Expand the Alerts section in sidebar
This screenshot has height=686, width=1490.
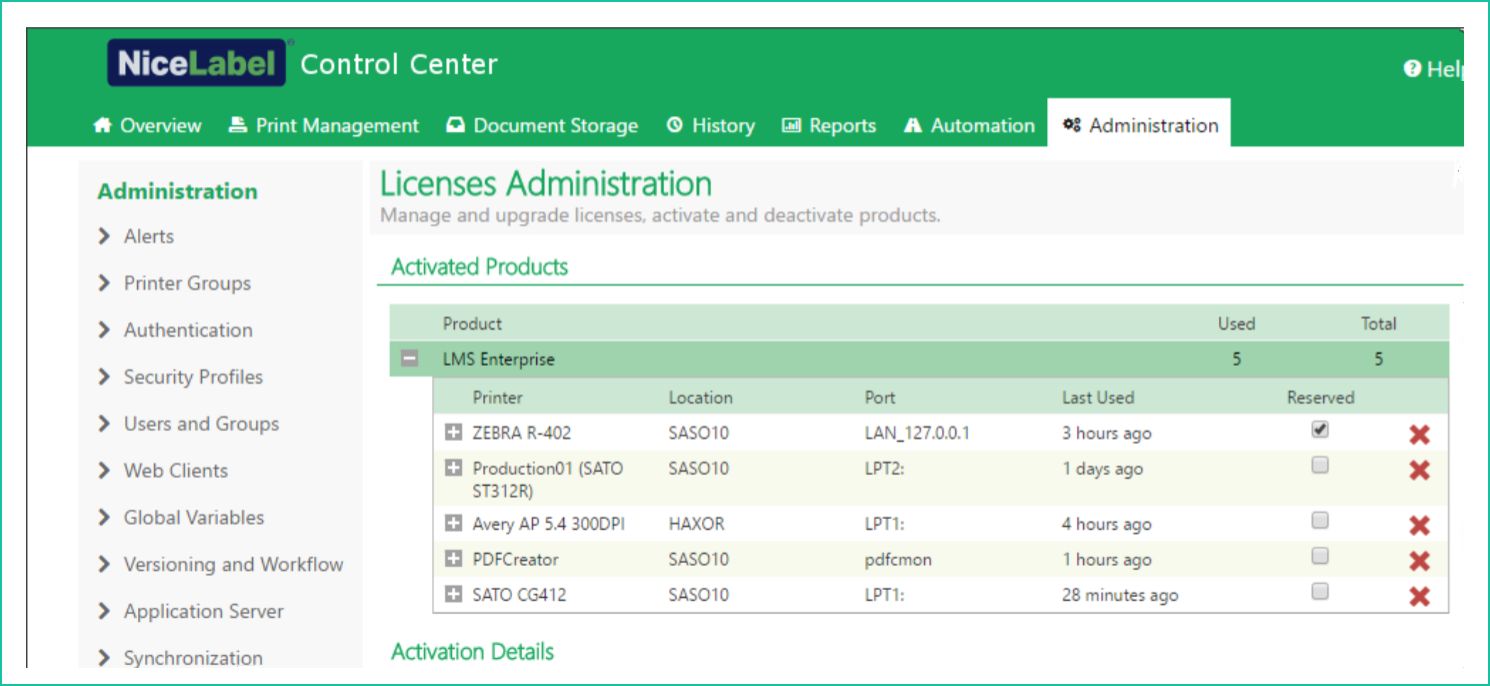click(x=148, y=237)
